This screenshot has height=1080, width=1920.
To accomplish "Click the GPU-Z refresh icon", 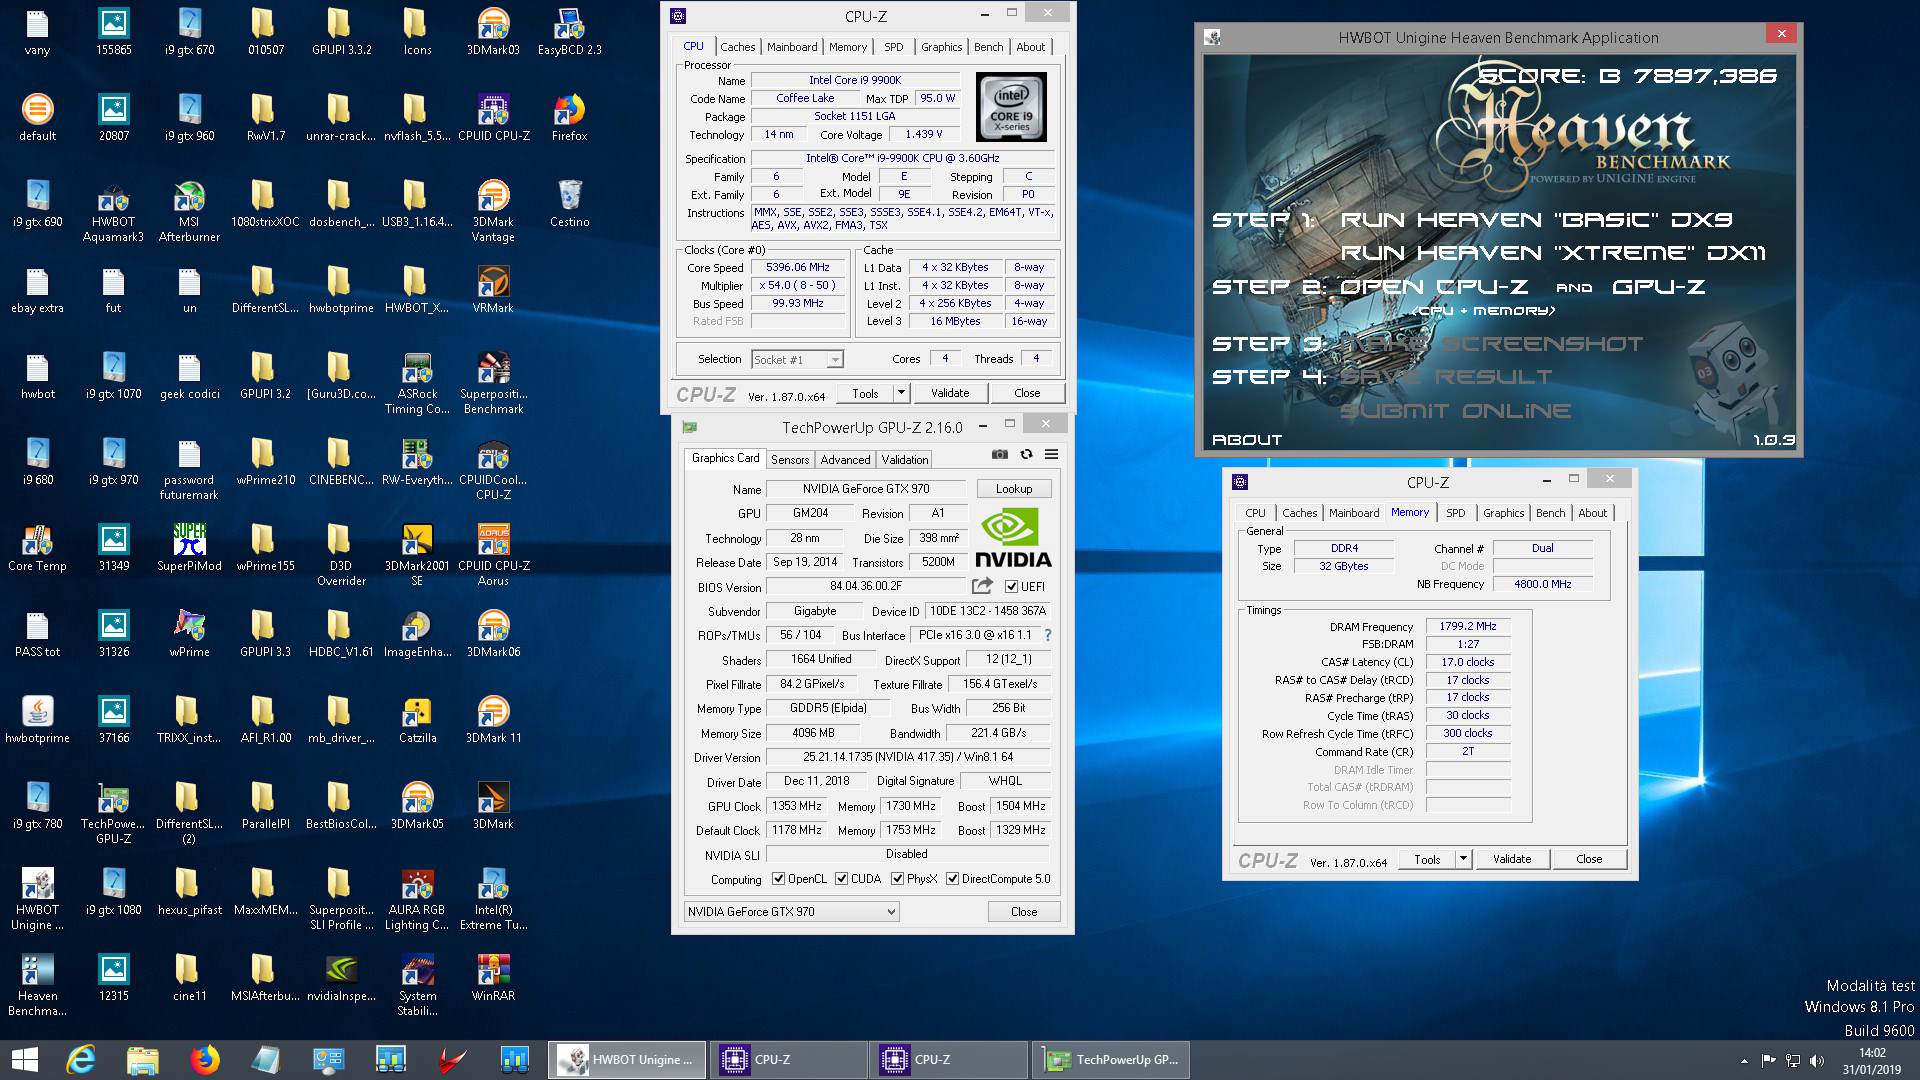I will [x=1026, y=454].
